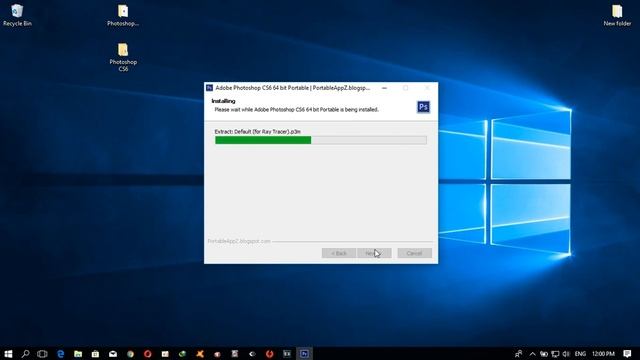Viewport: 640px width, 360px height.
Task: Open Task View from the taskbar
Action: click(x=42, y=354)
